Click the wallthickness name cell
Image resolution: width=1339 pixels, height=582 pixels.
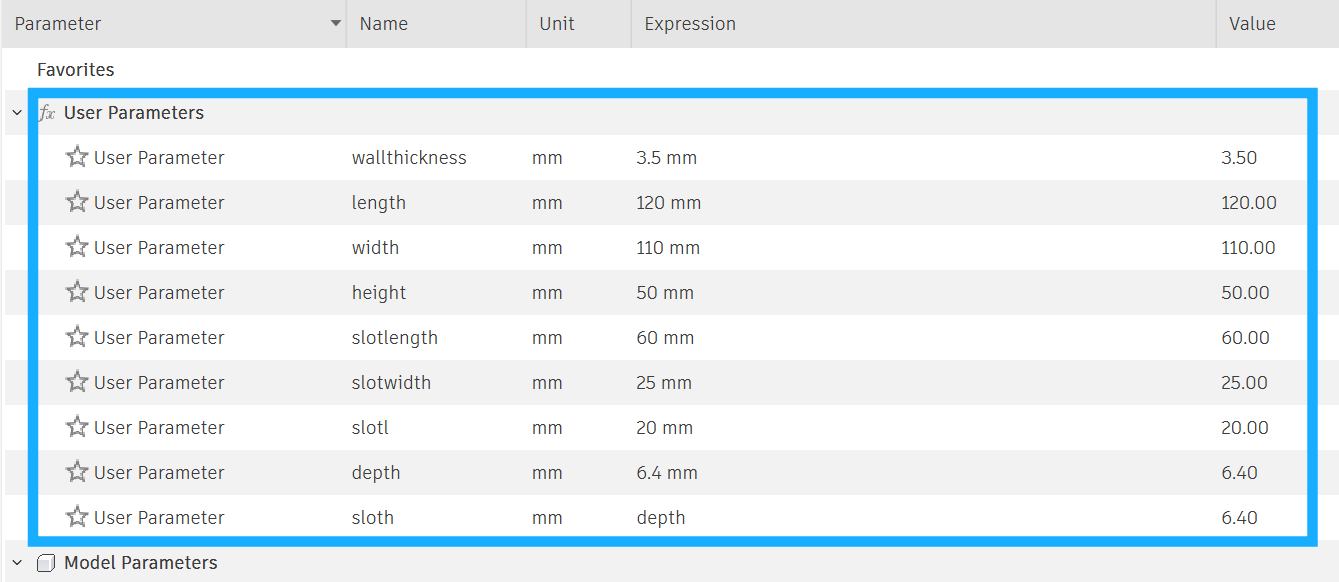[x=409, y=158]
